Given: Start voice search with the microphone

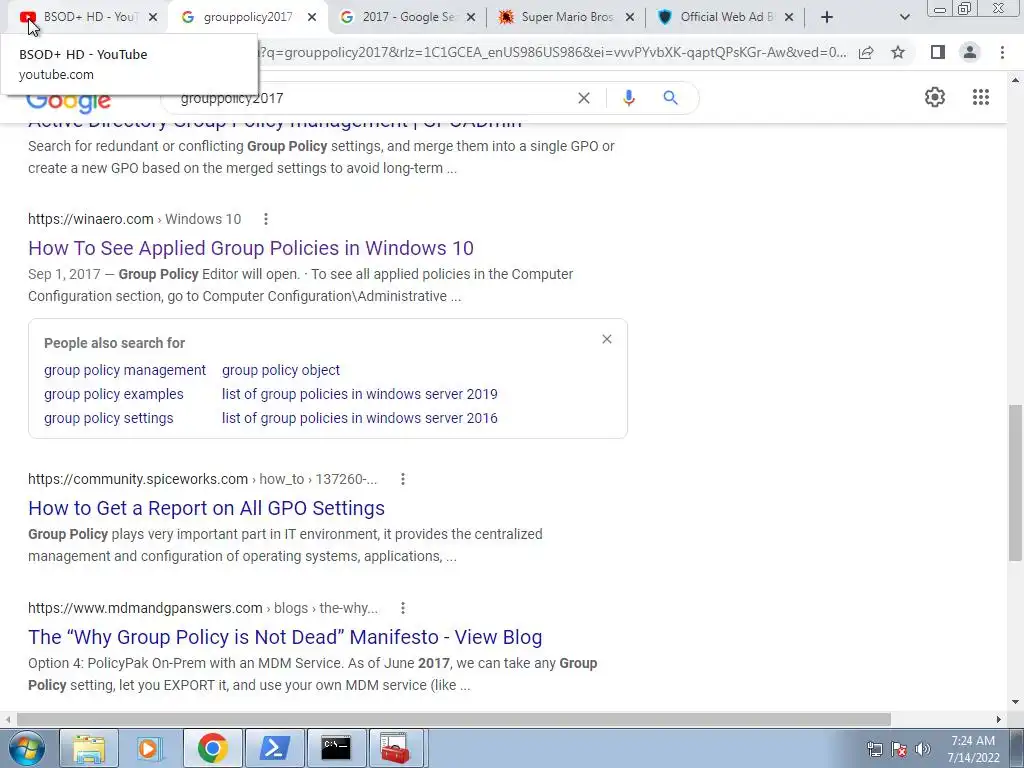Looking at the screenshot, I should click(628, 98).
